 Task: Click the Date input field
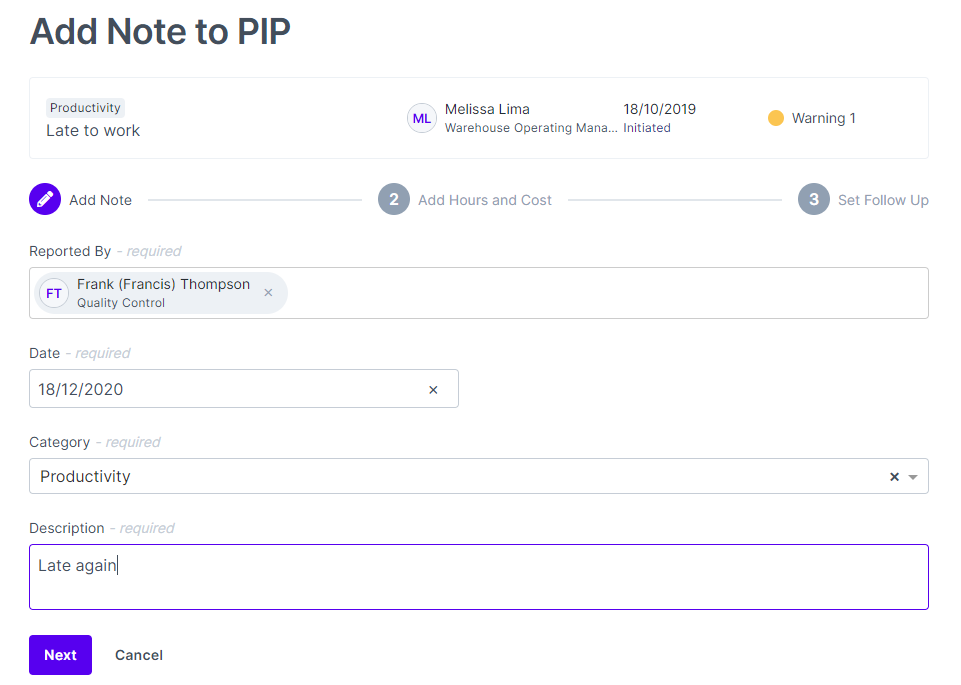point(225,390)
